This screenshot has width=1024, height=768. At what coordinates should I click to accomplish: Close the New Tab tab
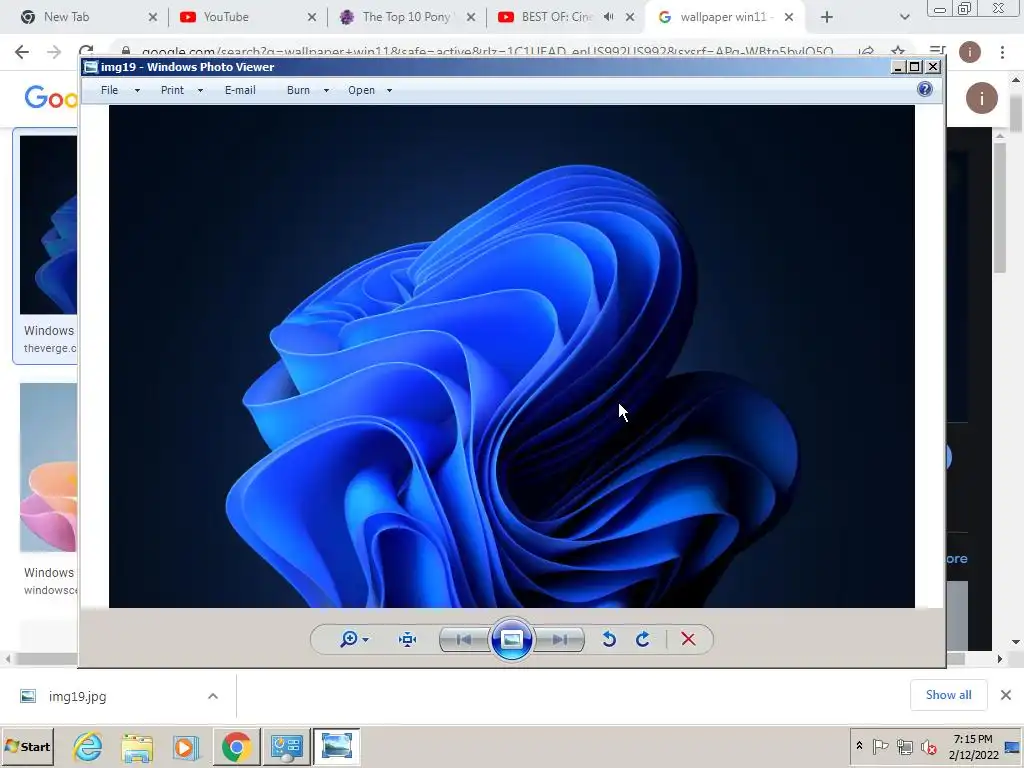[x=153, y=17]
